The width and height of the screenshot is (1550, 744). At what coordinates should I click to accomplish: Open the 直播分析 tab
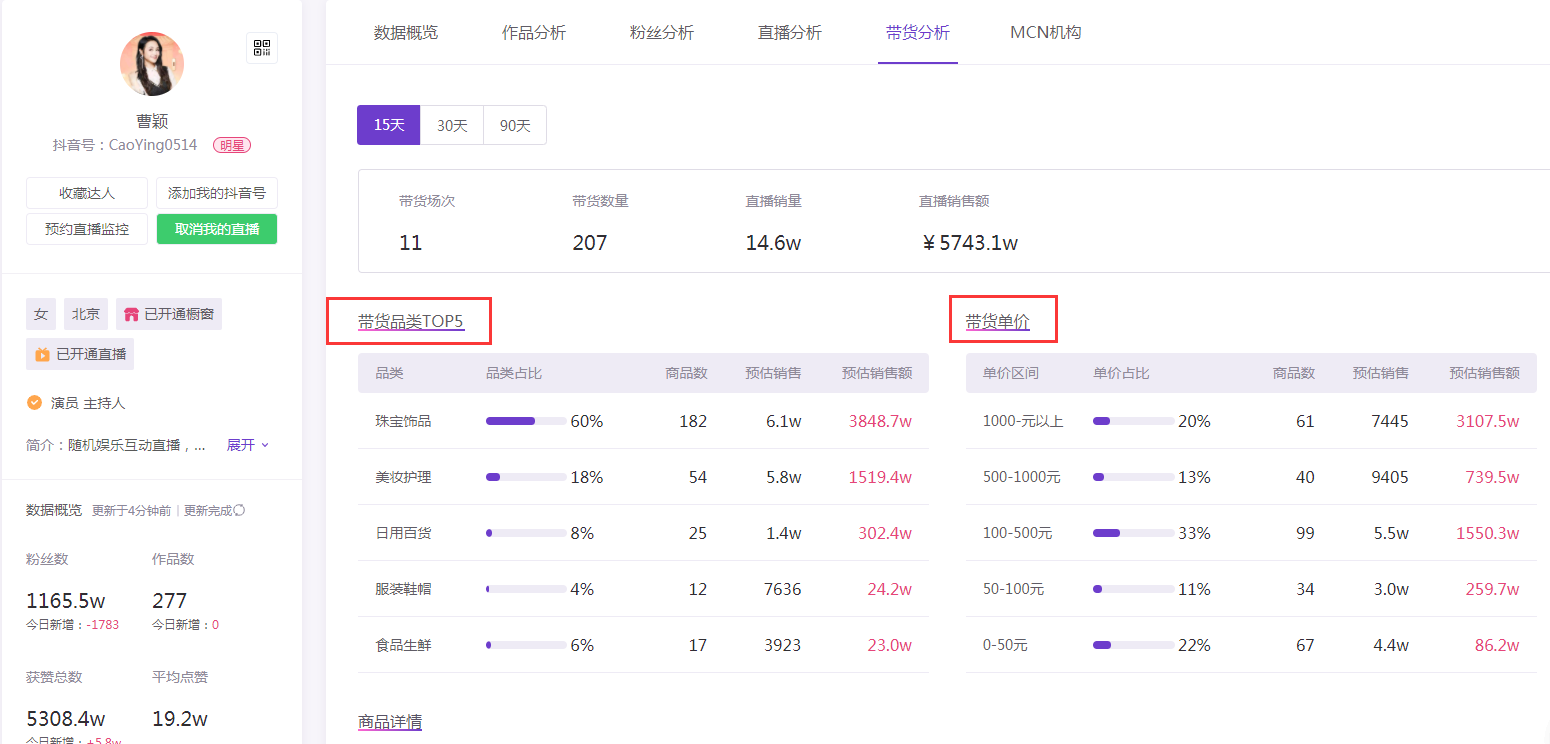pyautogui.click(x=790, y=33)
